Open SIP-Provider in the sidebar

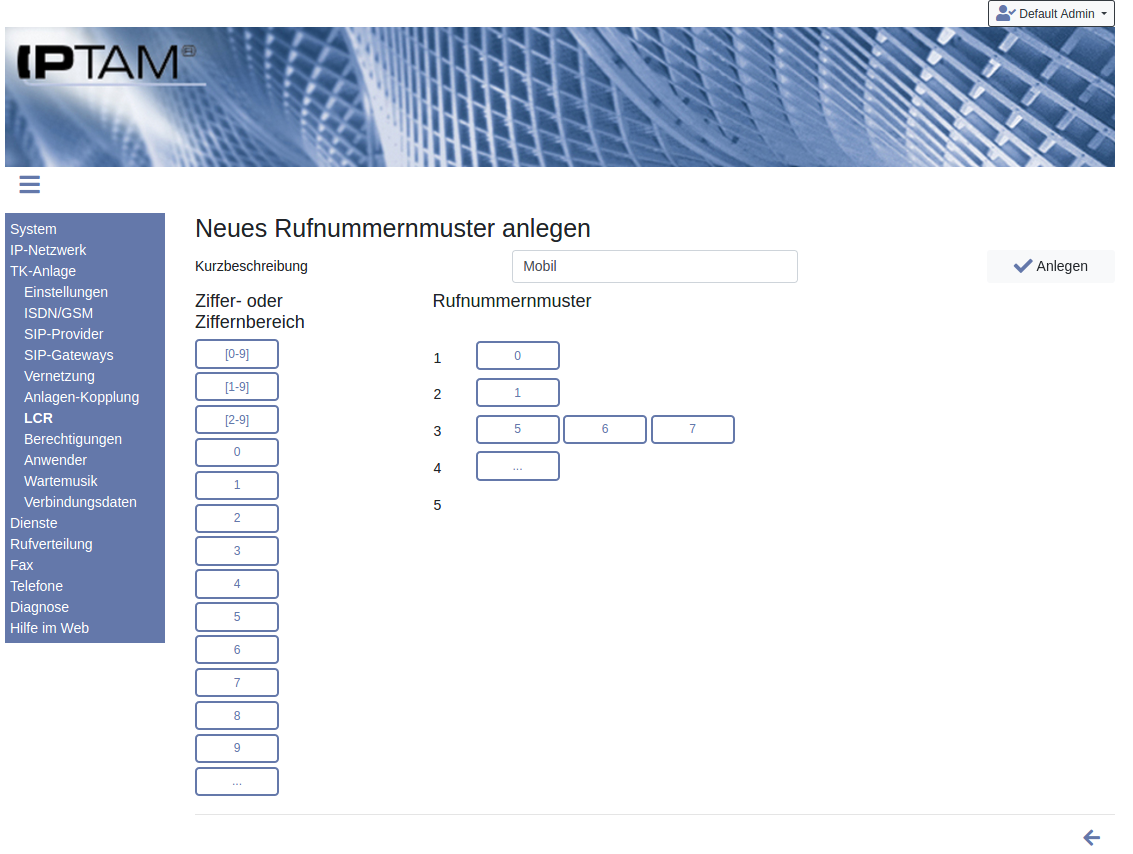(64, 334)
